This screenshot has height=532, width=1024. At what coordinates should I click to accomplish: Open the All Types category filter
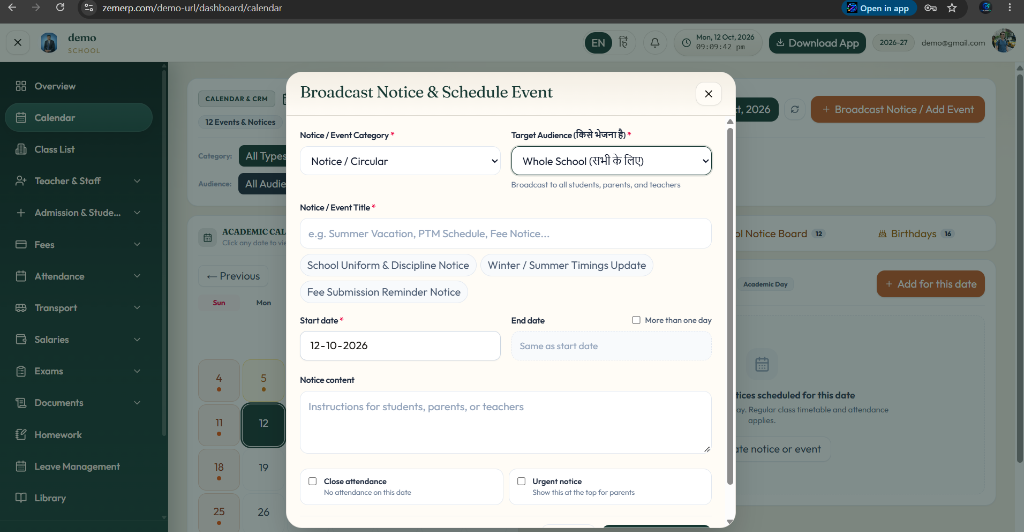[263, 156]
